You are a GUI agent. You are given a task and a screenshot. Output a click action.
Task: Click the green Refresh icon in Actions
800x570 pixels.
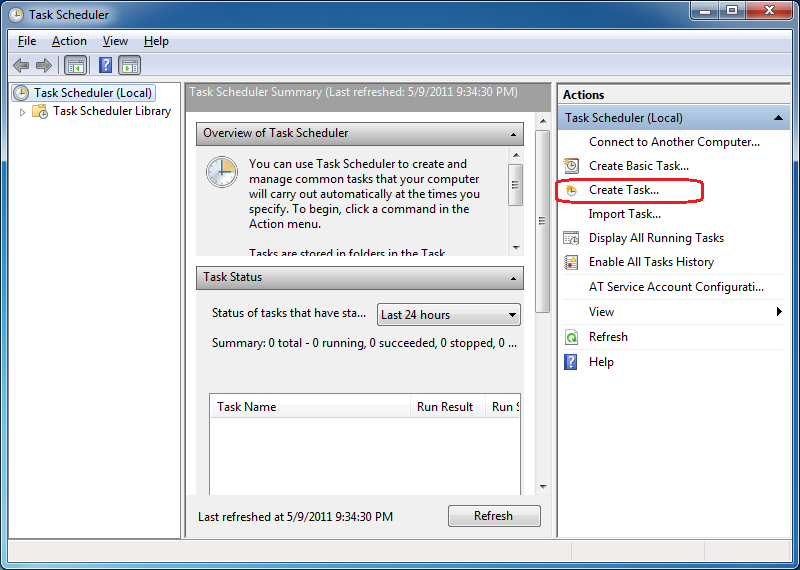[x=571, y=337]
